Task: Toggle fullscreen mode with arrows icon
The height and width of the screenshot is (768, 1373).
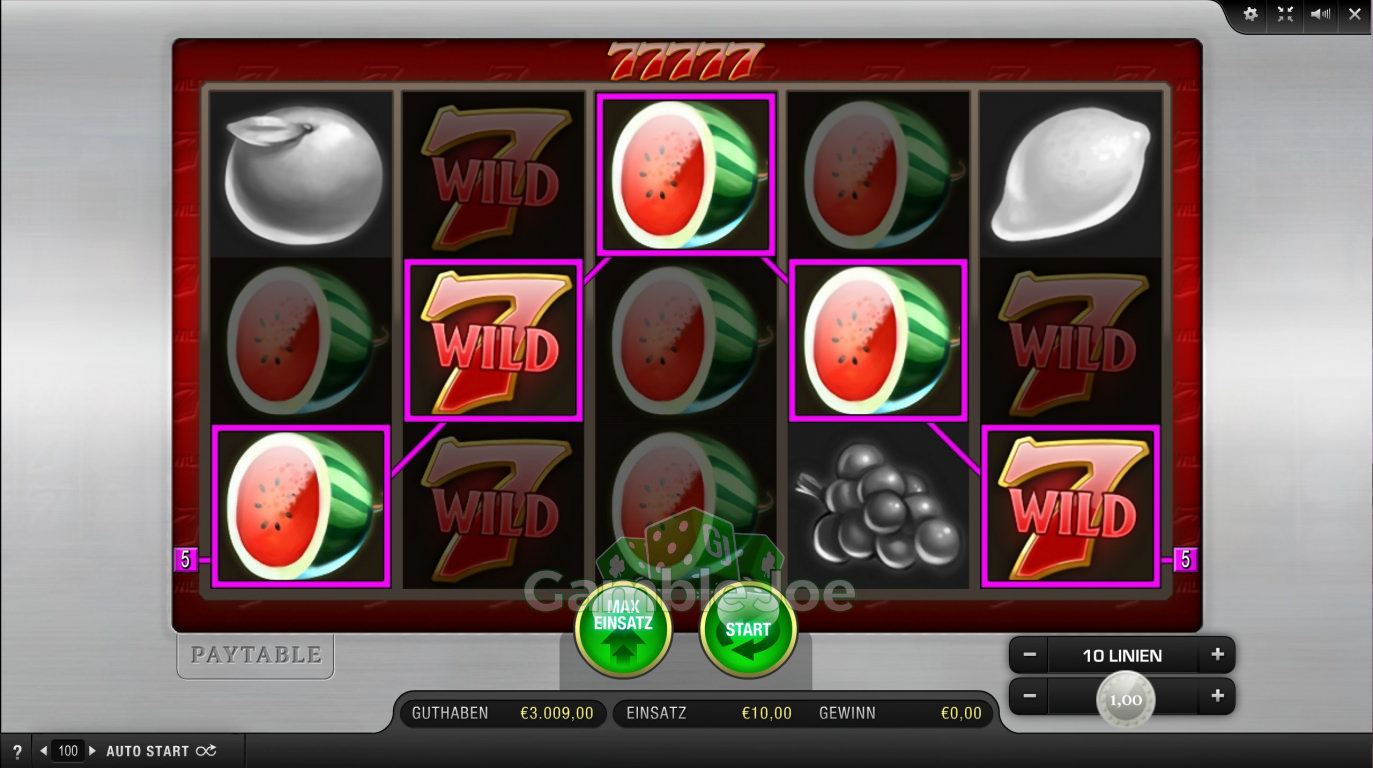Action: click(x=1286, y=14)
